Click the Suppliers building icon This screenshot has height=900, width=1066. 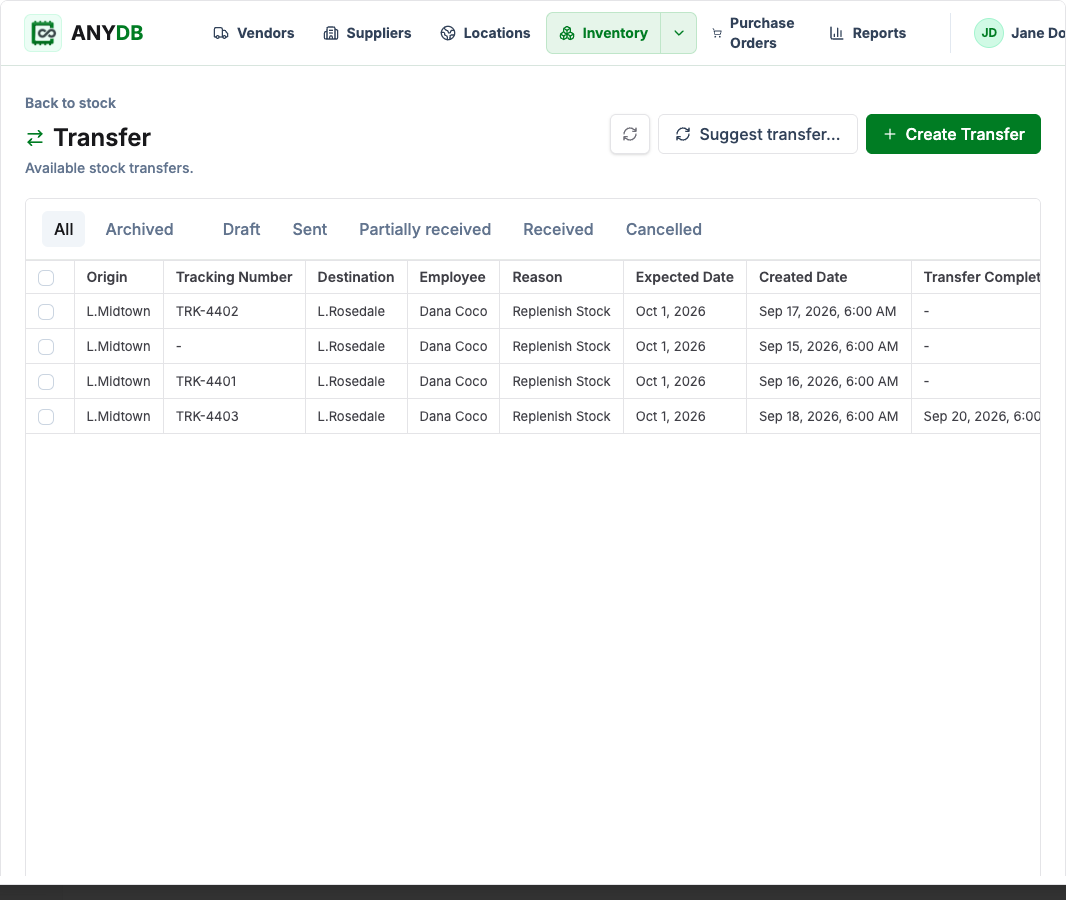pyautogui.click(x=330, y=33)
